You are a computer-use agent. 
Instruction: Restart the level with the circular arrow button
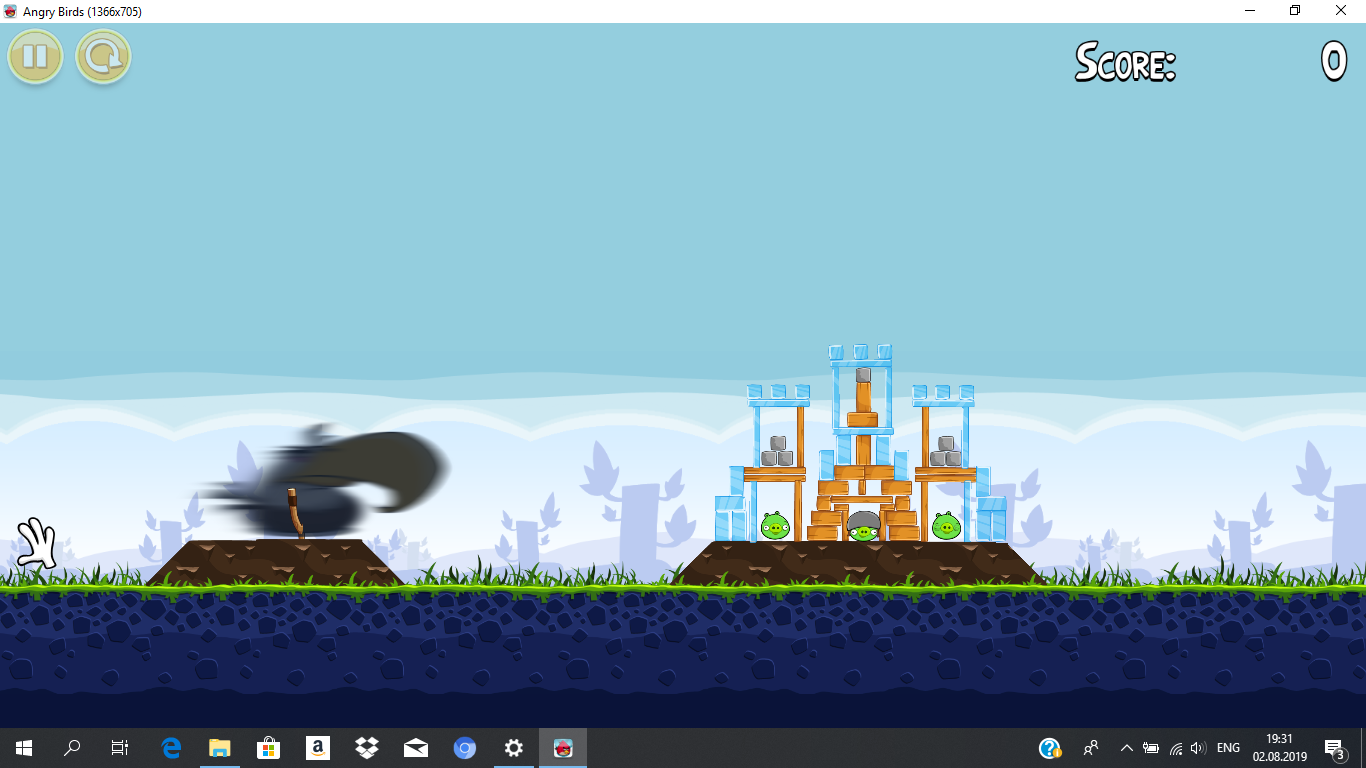(x=103, y=57)
